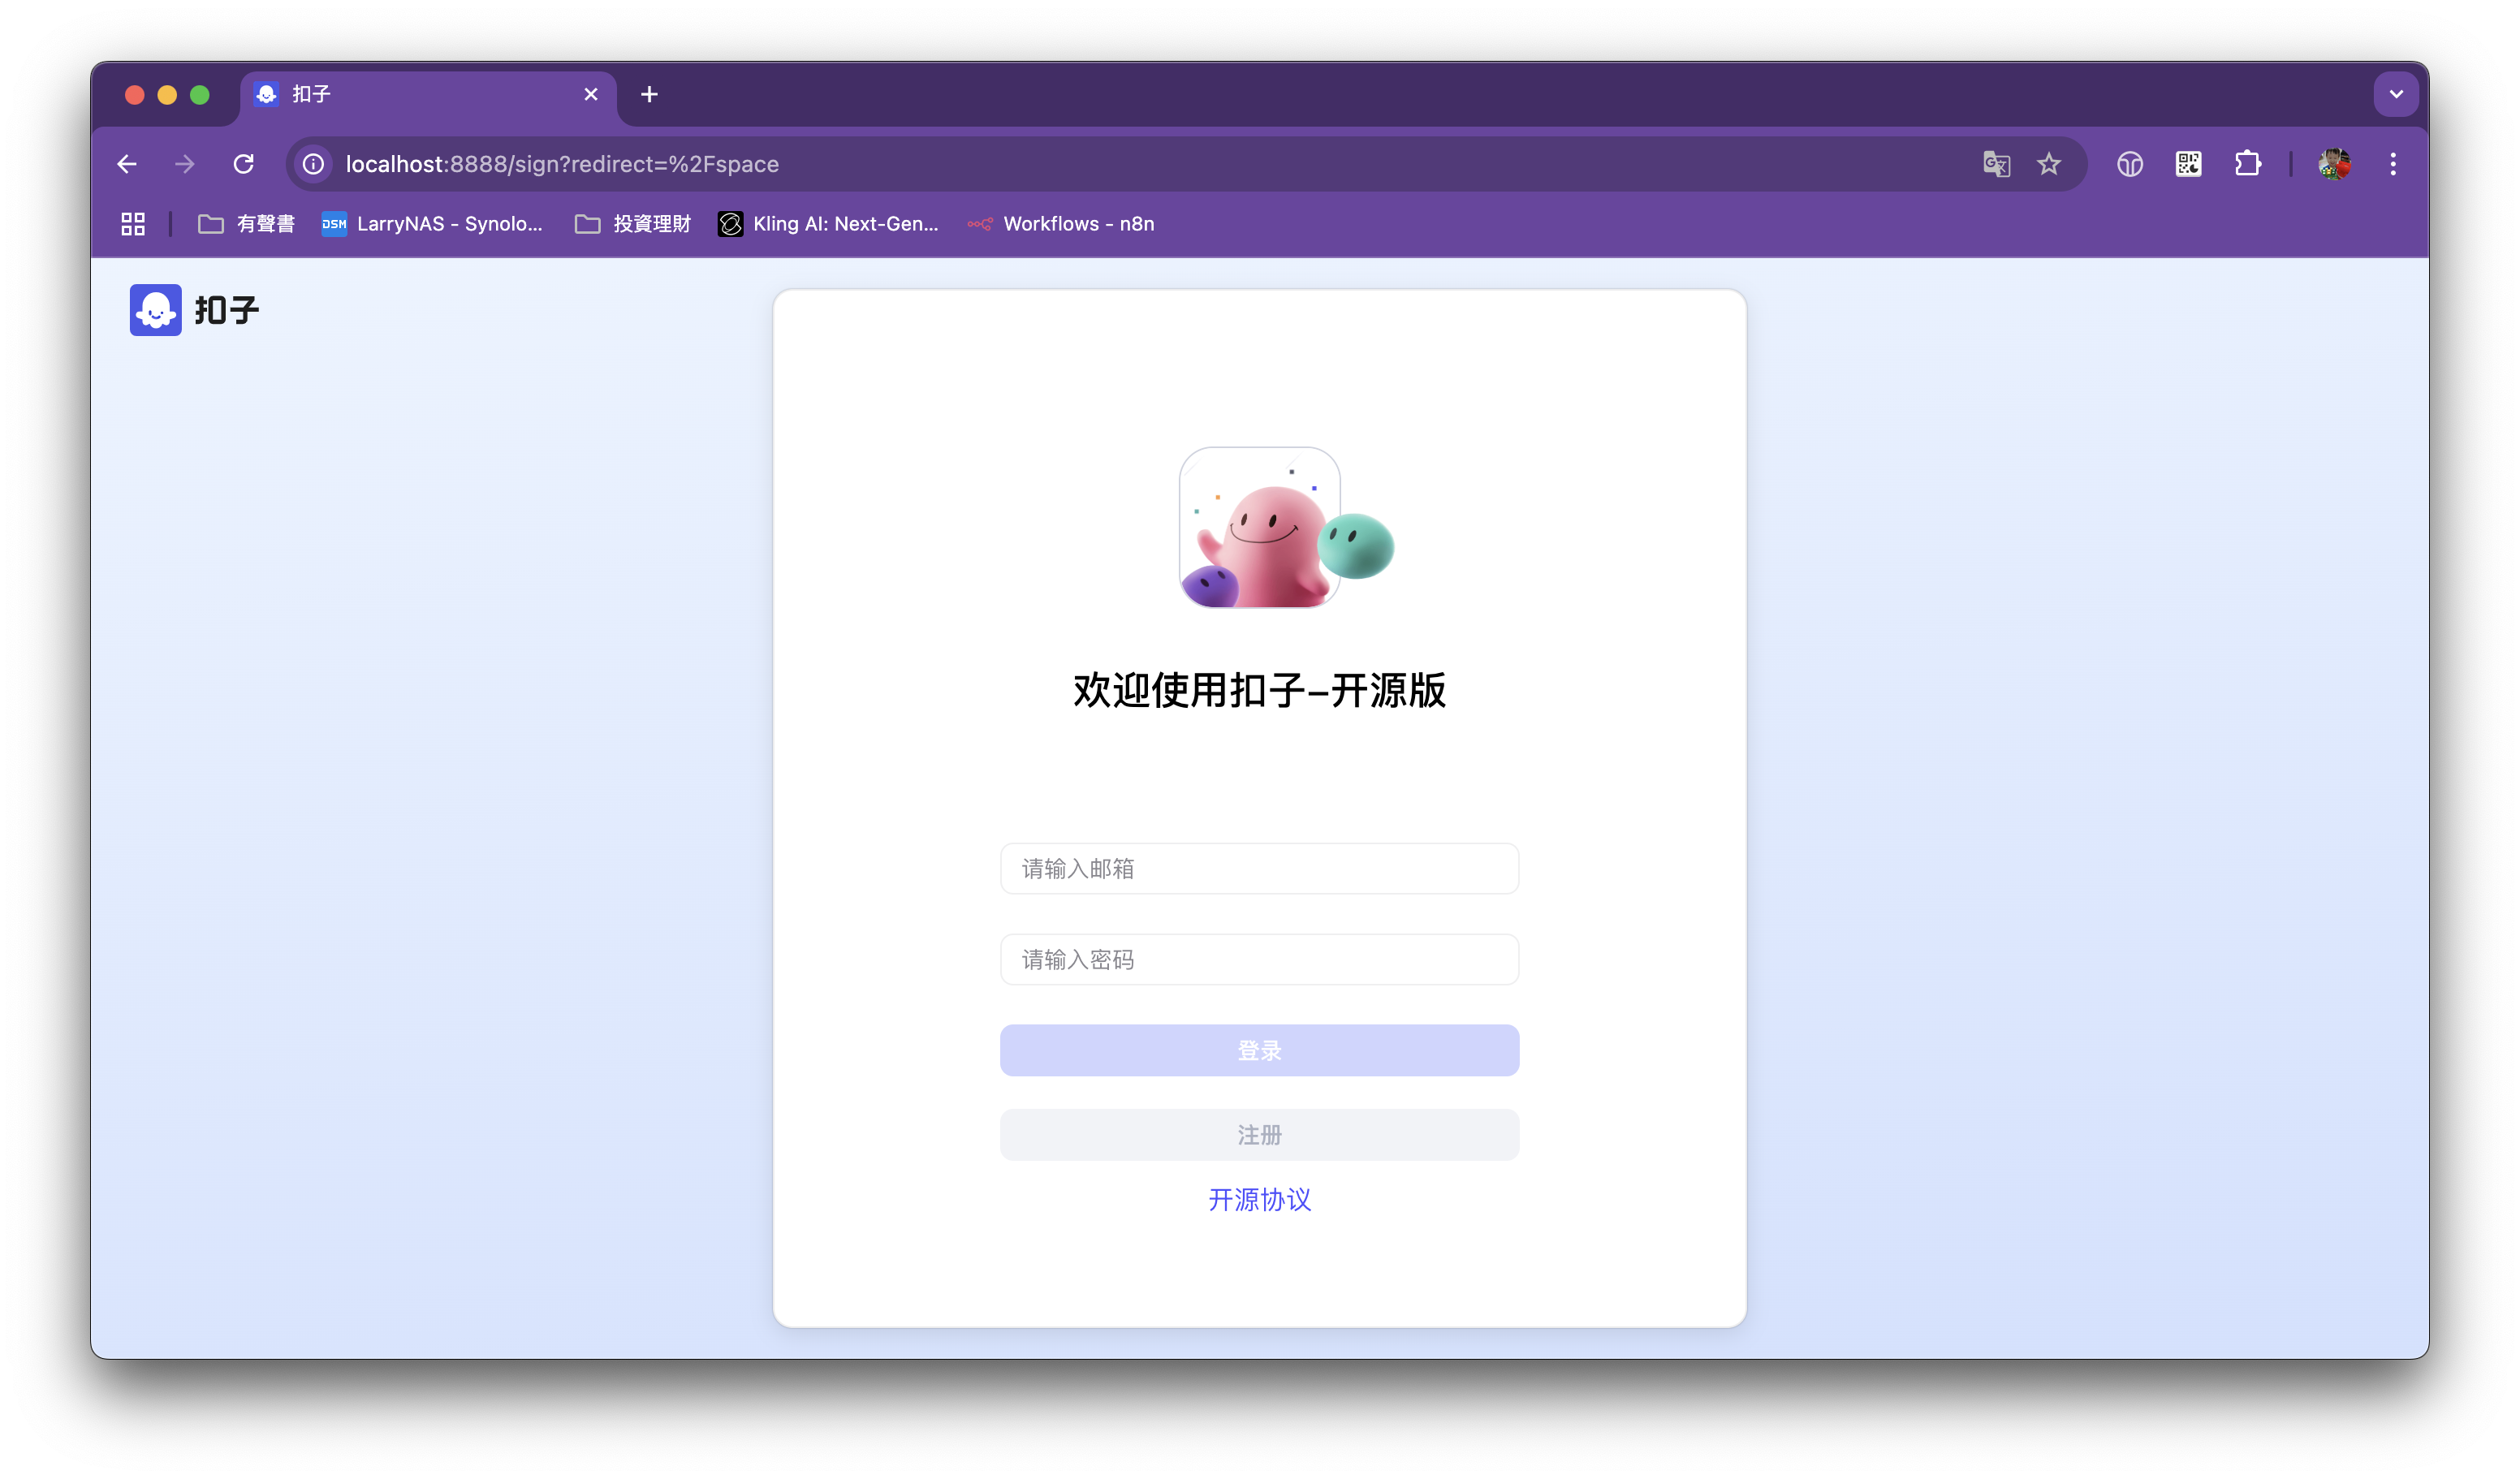Click the 注册 register button
The image size is (2520, 1479).
coord(1259,1134)
